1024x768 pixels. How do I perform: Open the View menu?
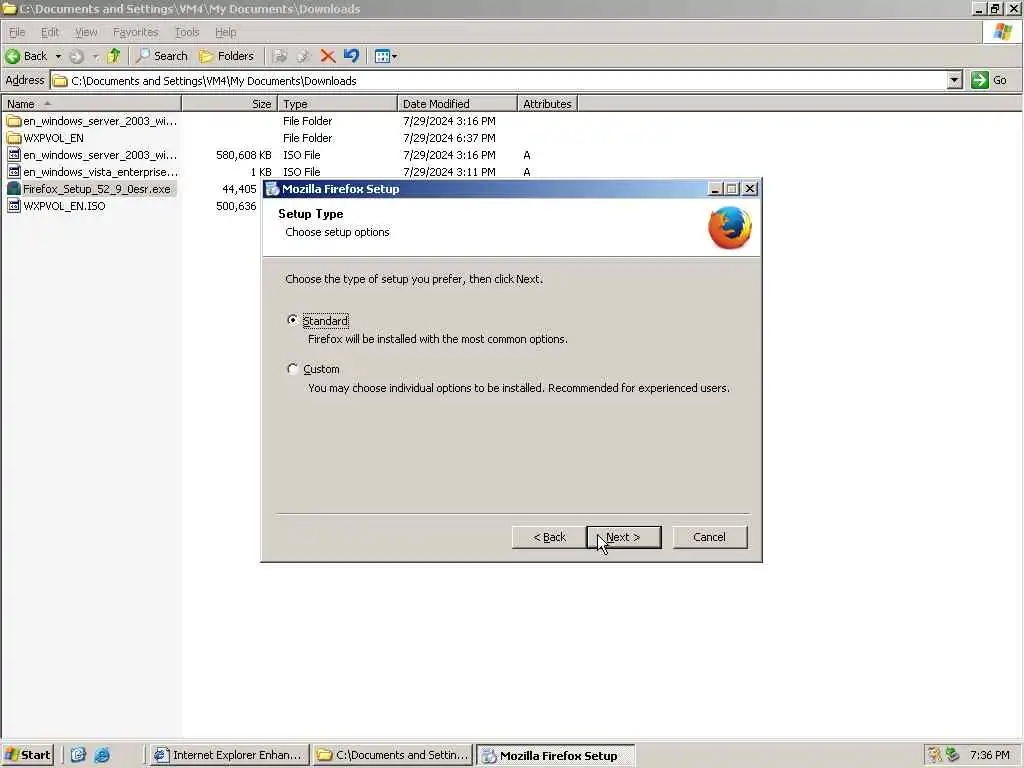pyautogui.click(x=86, y=32)
